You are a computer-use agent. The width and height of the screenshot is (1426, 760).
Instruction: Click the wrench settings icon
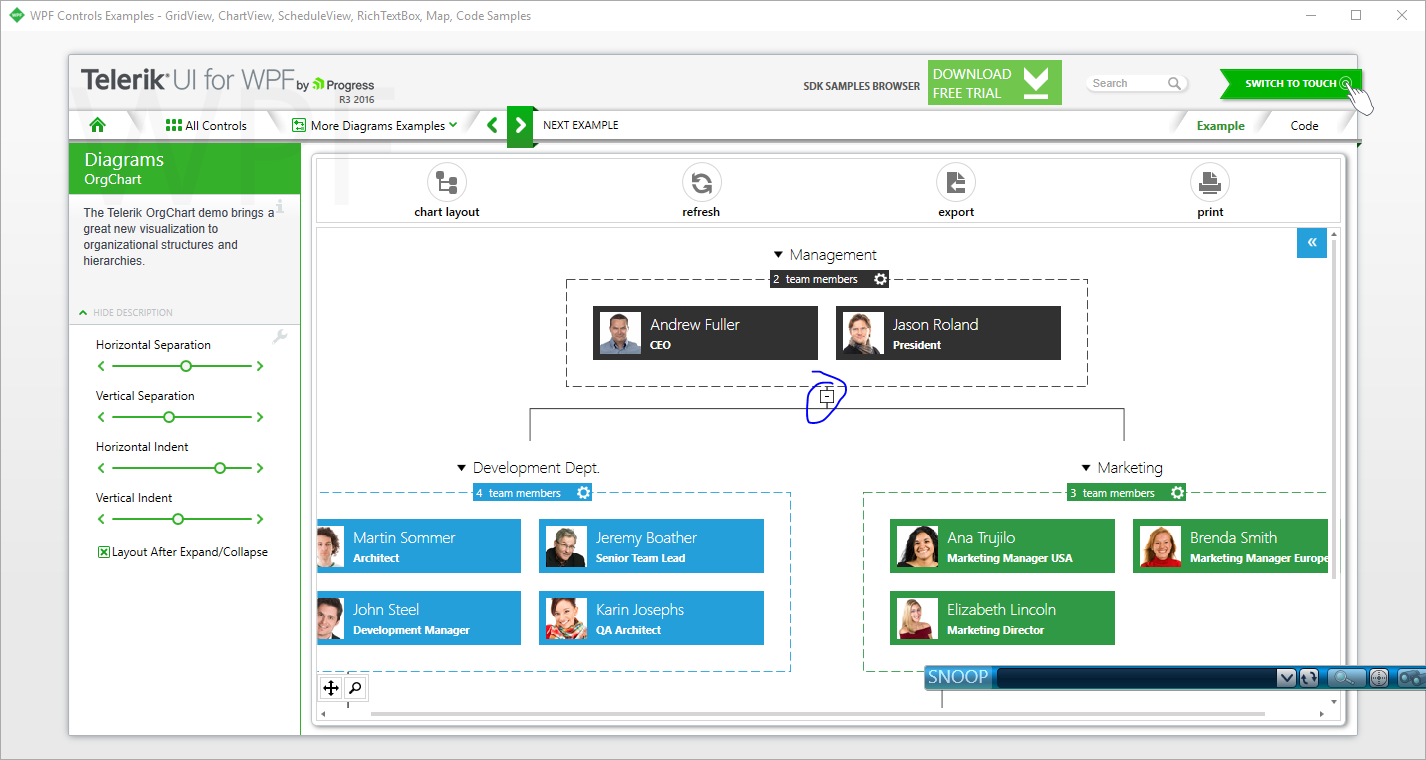[280, 337]
